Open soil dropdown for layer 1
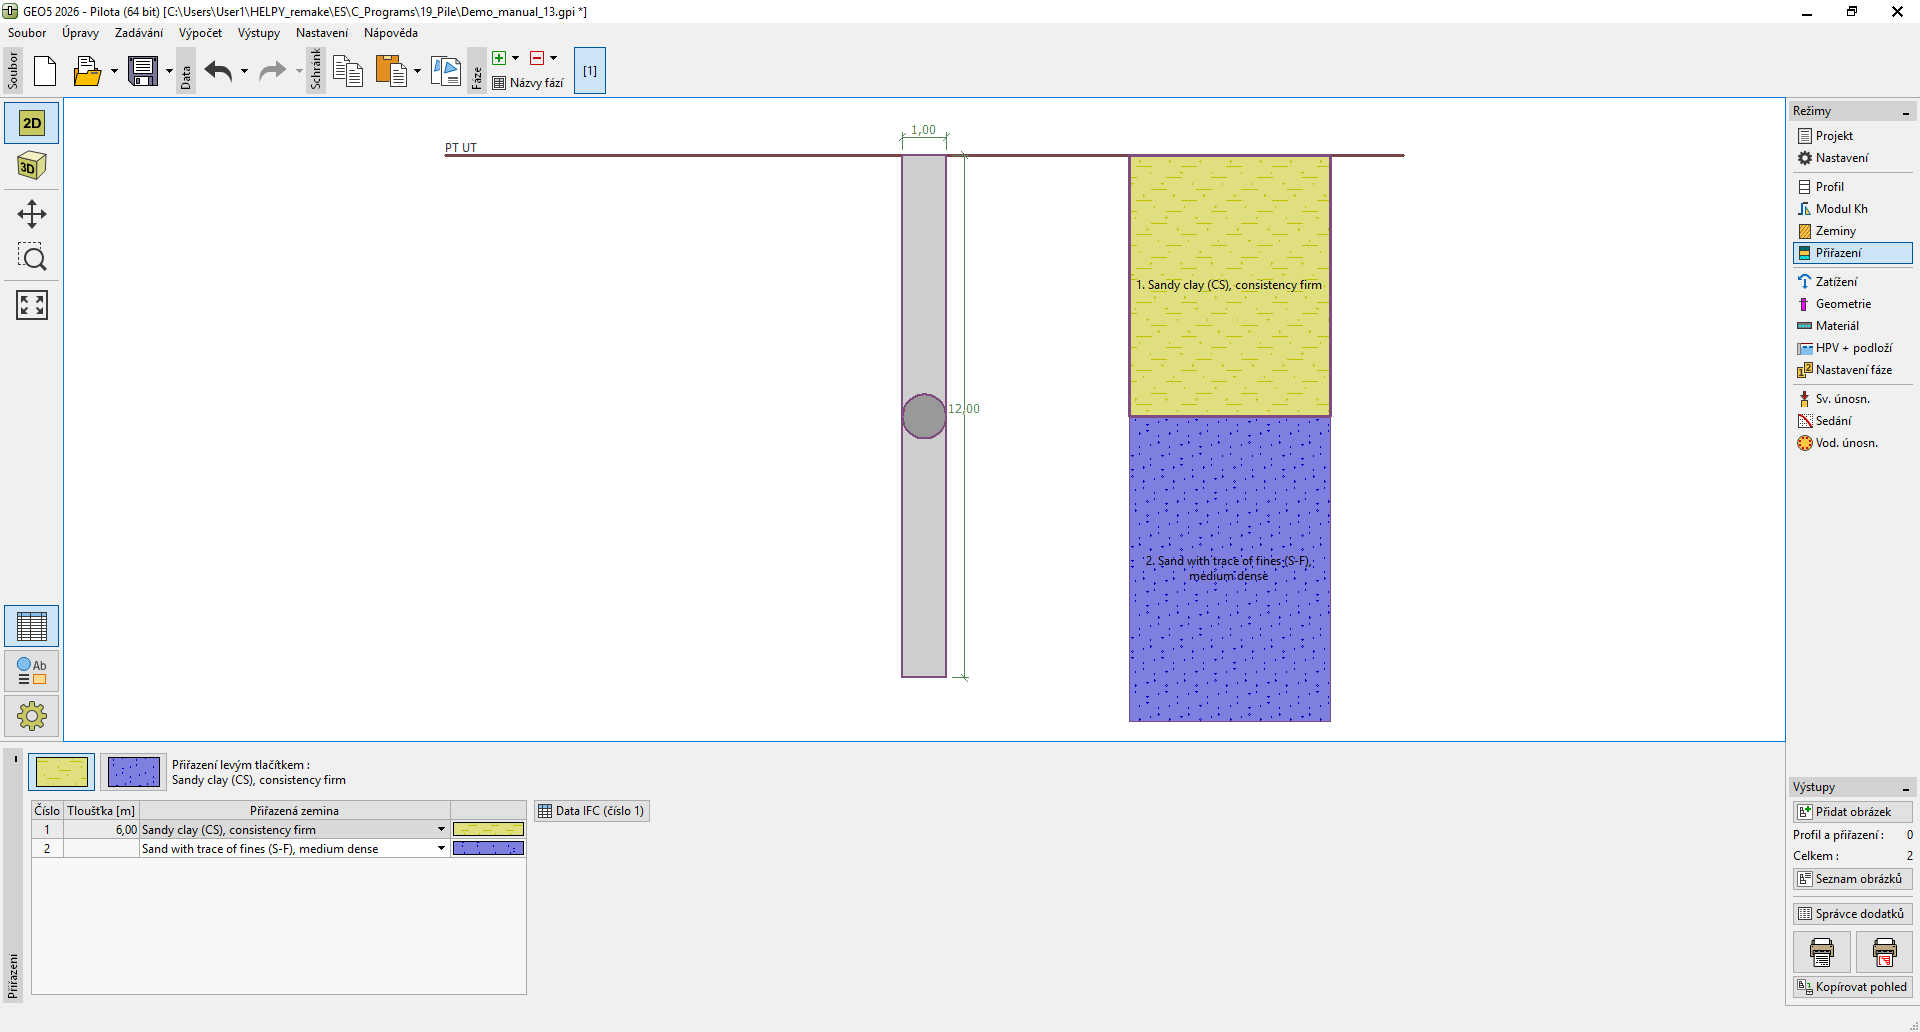 pyautogui.click(x=441, y=829)
